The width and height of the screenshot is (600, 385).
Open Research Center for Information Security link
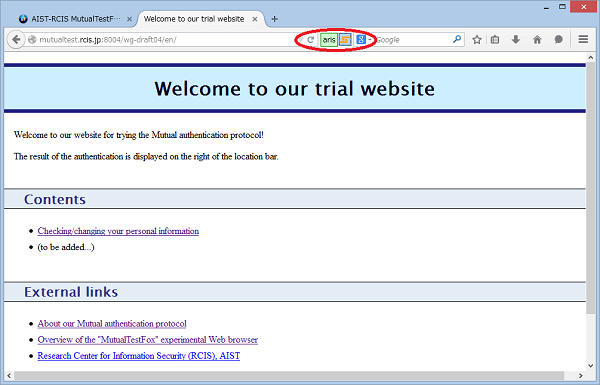pyautogui.click(x=139, y=356)
